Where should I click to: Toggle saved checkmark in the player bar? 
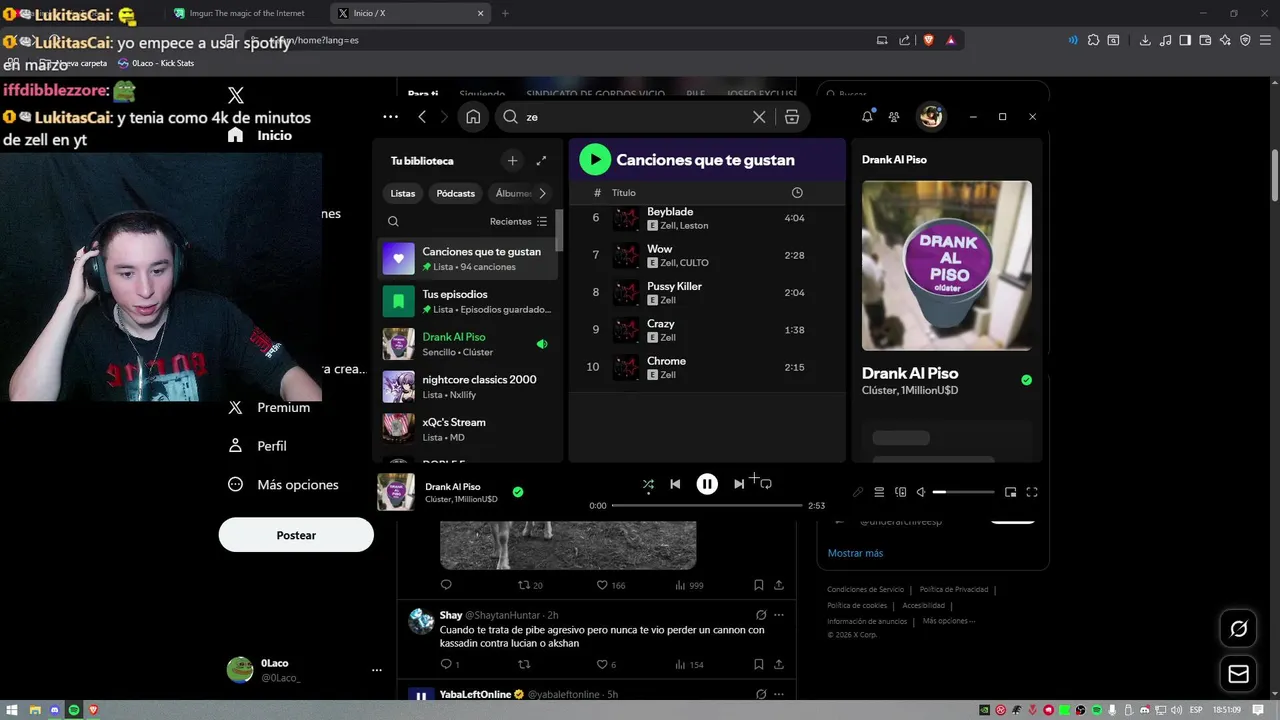tap(518, 492)
